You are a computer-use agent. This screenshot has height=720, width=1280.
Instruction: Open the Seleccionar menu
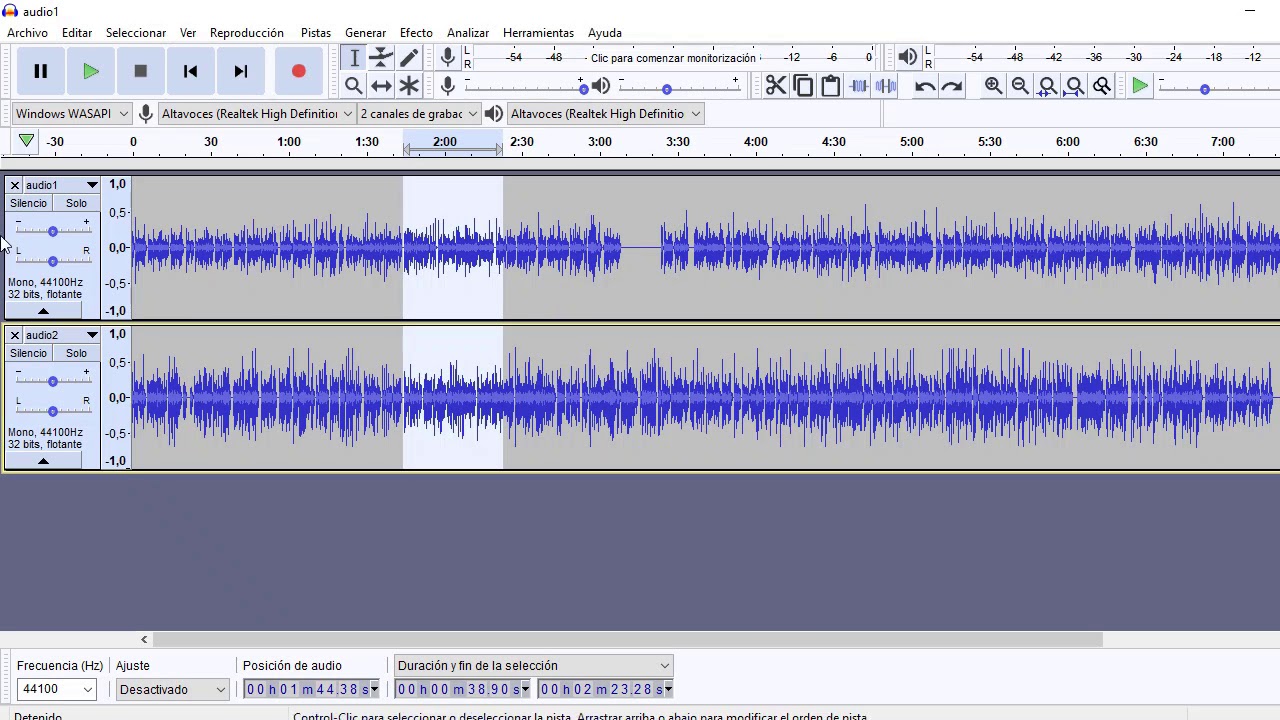136,33
